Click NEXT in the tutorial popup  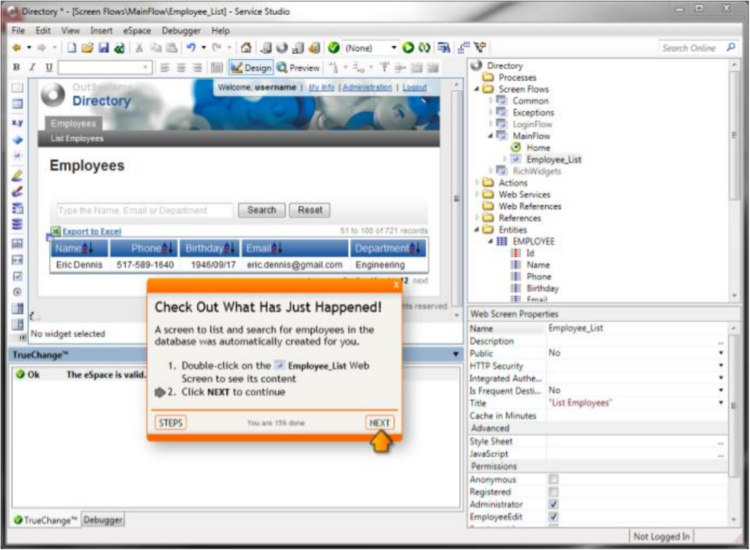379,423
